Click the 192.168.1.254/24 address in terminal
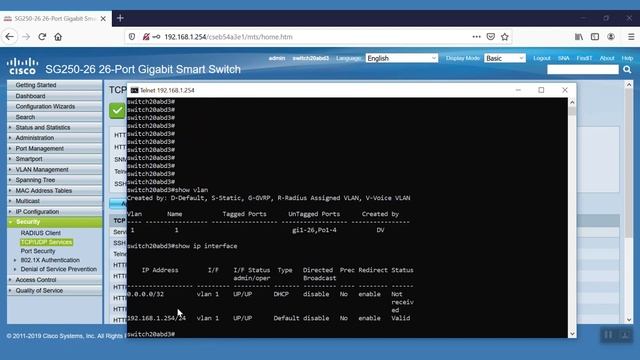This screenshot has width=640, height=360. pyautogui.click(x=156, y=318)
